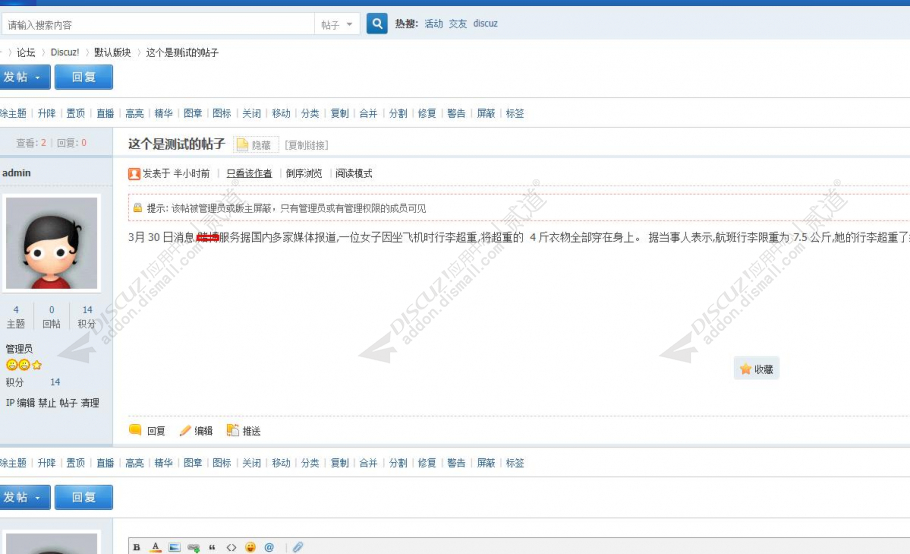The height and width of the screenshot is (554, 910).
Task: Open the hot search term discuz
Action: [x=485, y=24]
